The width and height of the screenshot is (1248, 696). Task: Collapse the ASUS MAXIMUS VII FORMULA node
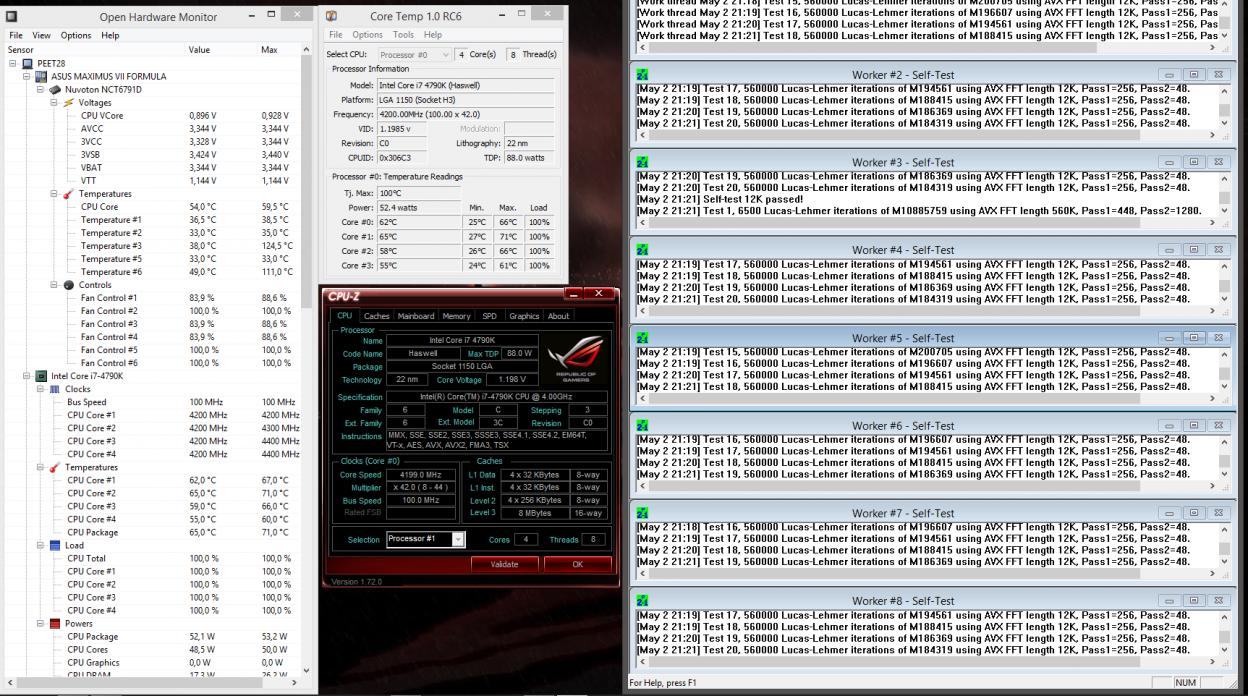tap(27, 76)
